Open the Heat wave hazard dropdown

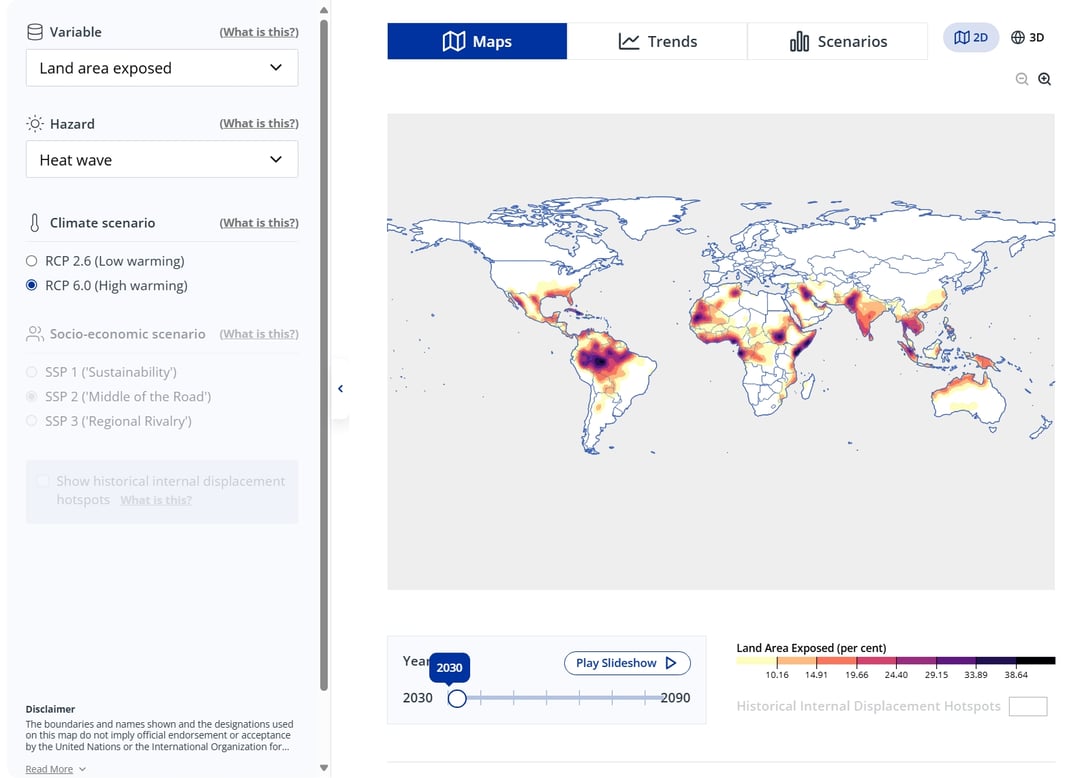pyautogui.click(x=161, y=159)
